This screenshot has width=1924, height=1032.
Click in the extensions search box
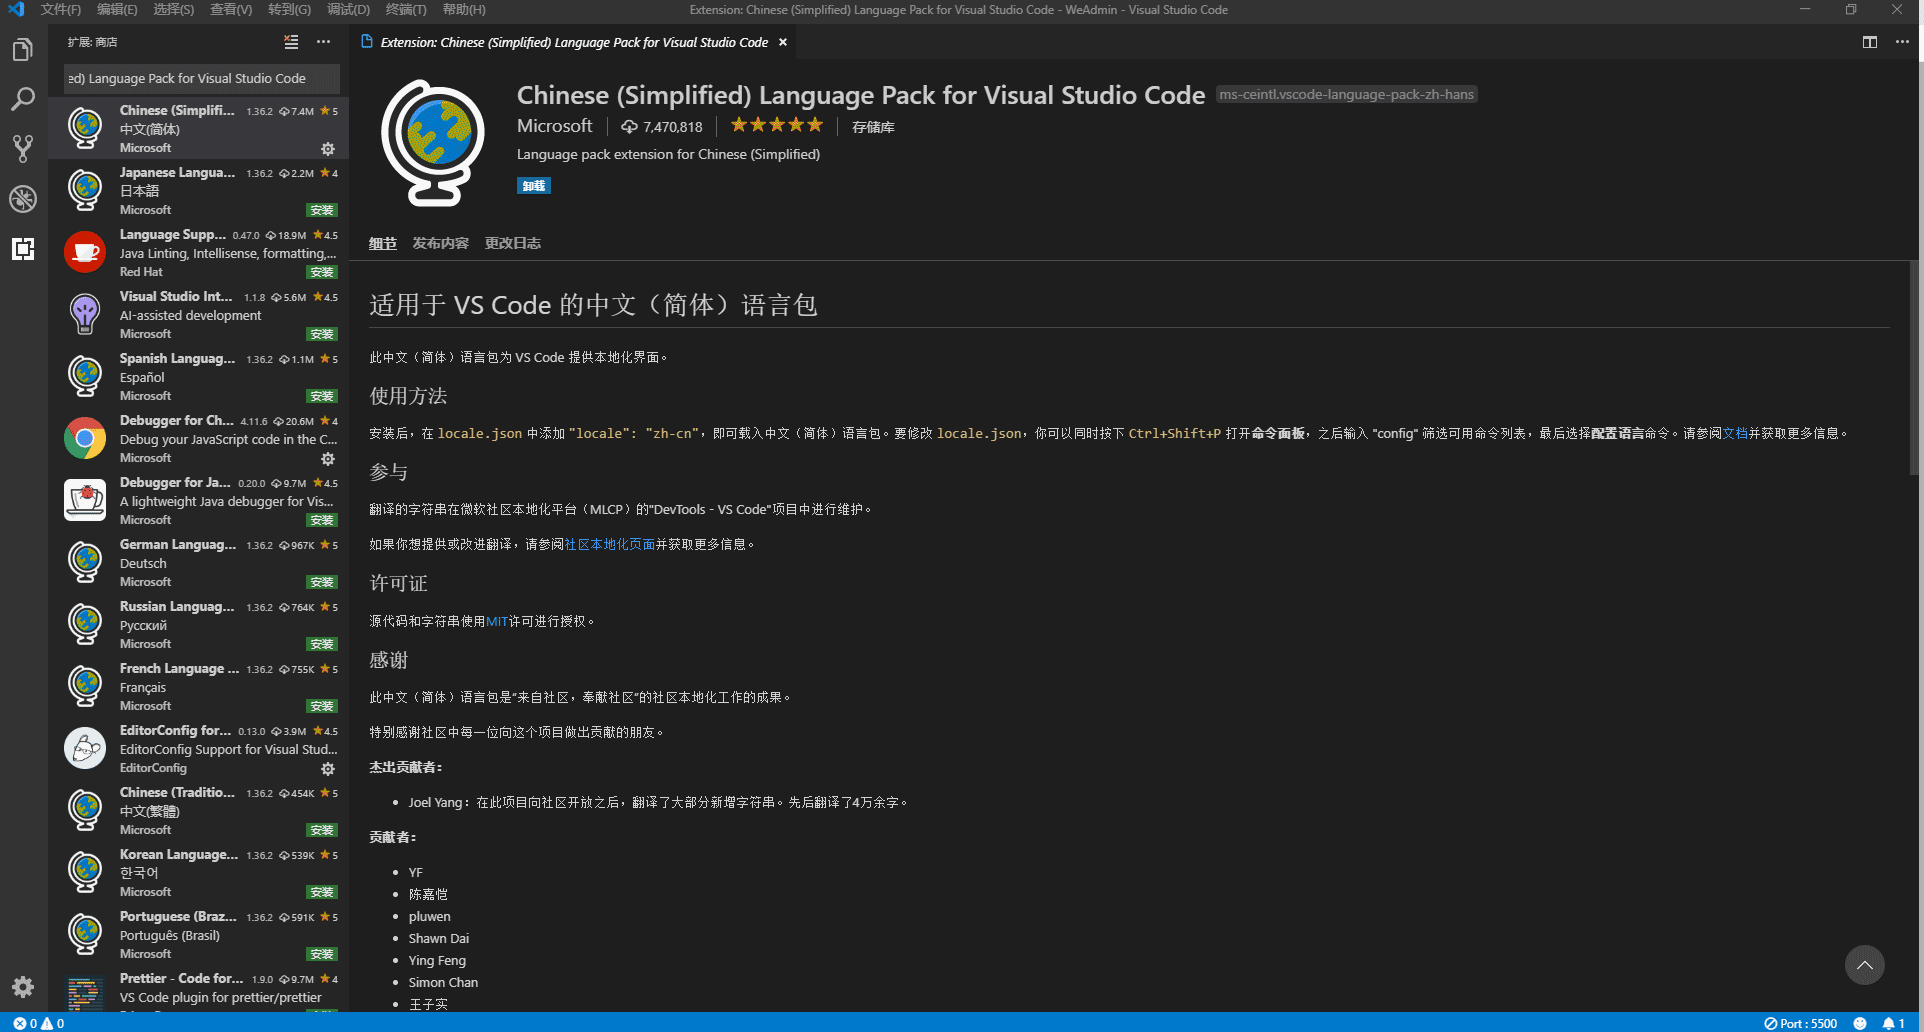200,78
